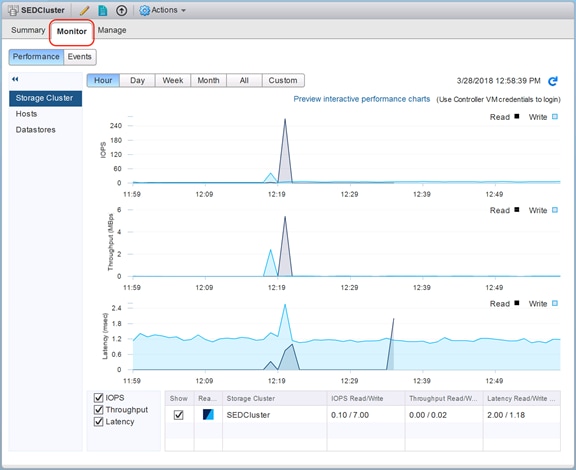Click the teal document icon in toolbar
This screenshot has width=576, height=470.
point(102,10)
